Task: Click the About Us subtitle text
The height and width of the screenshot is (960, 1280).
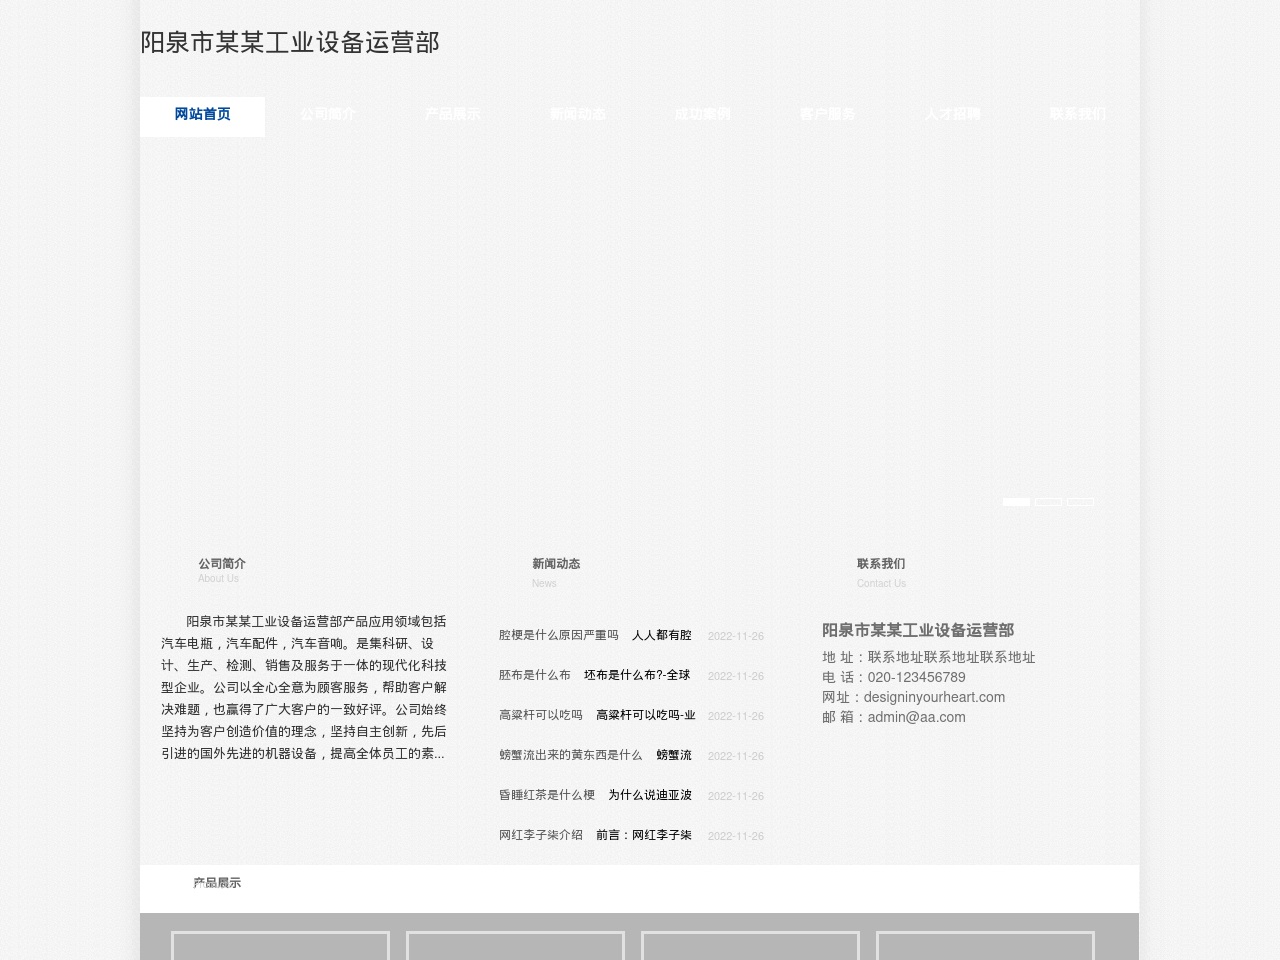Action: (x=218, y=579)
